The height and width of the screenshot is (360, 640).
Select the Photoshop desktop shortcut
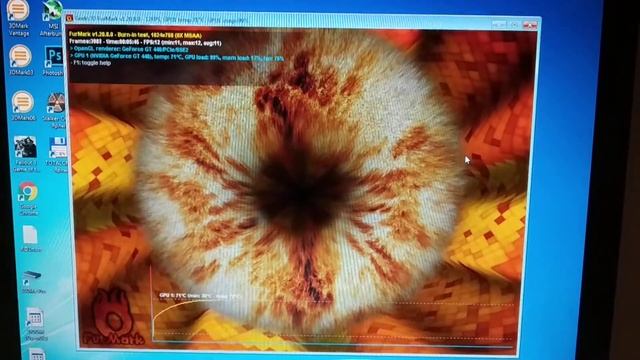[x=54, y=61]
